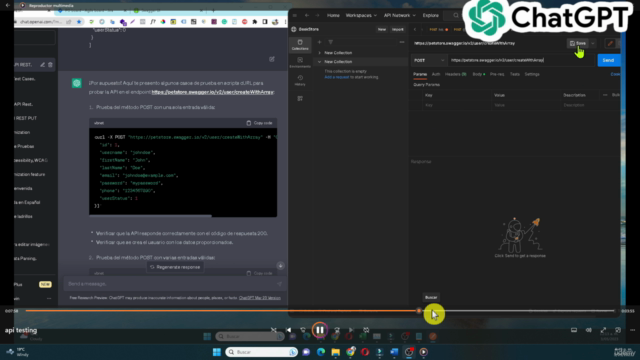Delete the API REST chat with trash icon
This screenshot has width=640, height=360.
click(x=50, y=64)
